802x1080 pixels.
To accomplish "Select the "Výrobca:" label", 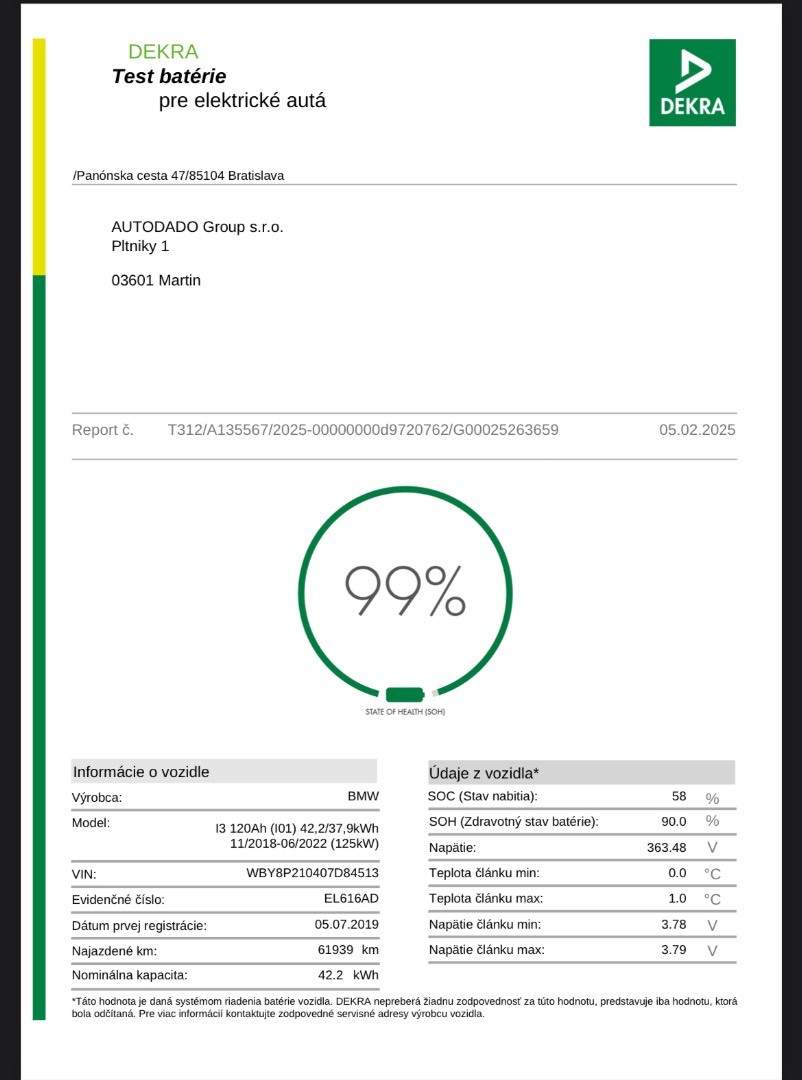I will 96,798.
